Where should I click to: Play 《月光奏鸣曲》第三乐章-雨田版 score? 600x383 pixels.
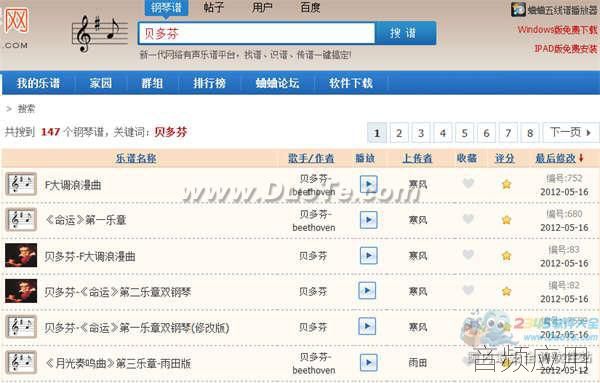(368, 362)
